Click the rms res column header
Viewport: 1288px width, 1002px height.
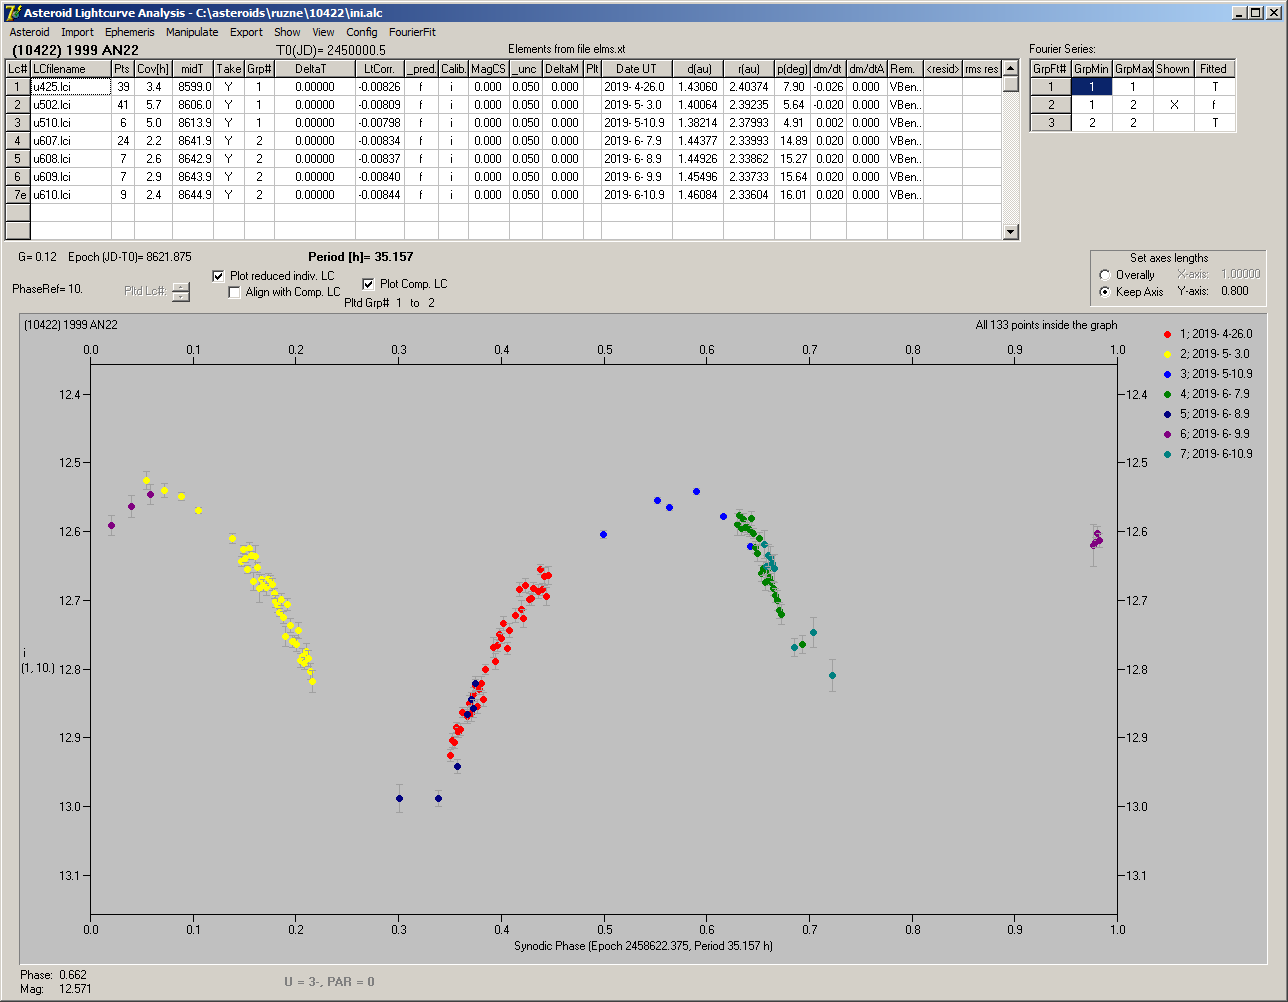tap(982, 69)
